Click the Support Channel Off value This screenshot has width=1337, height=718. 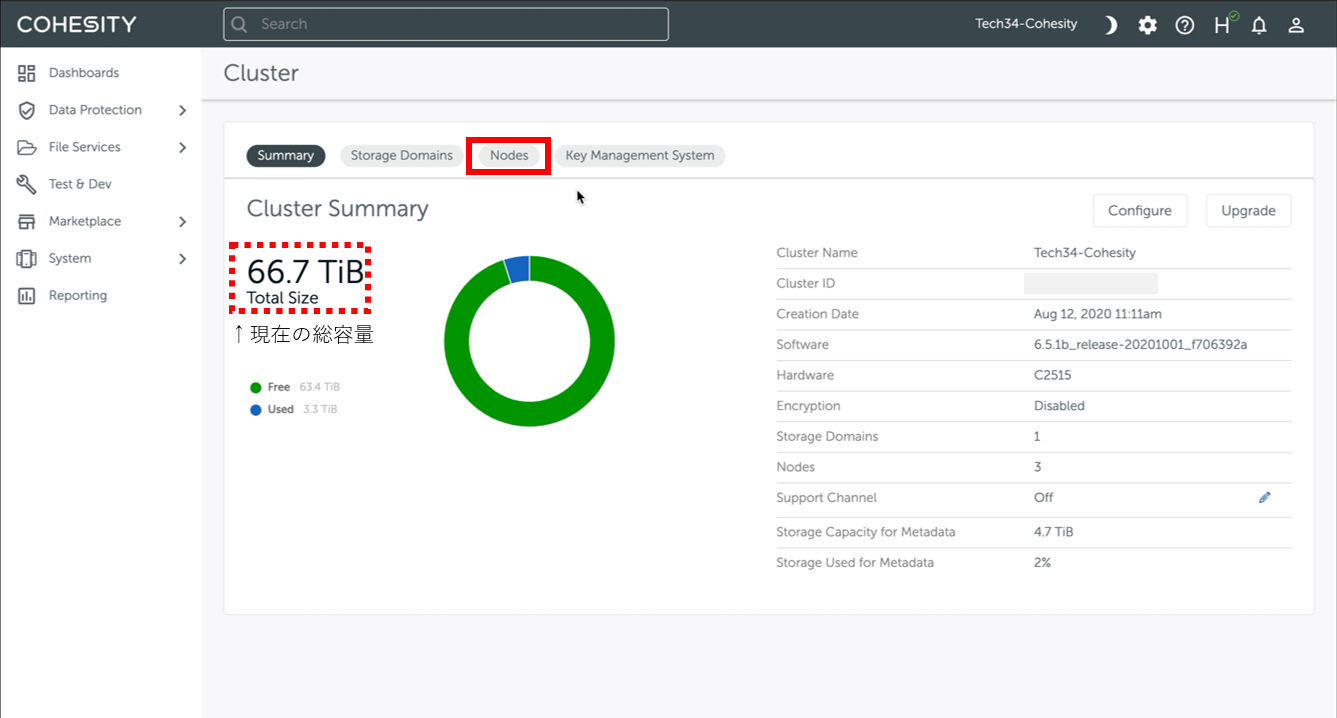(1044, 497)
